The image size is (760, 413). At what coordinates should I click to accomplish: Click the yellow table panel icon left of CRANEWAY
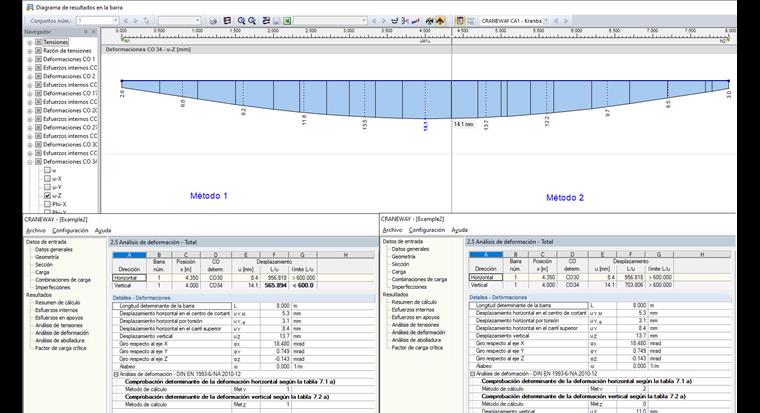click(460, 21)
